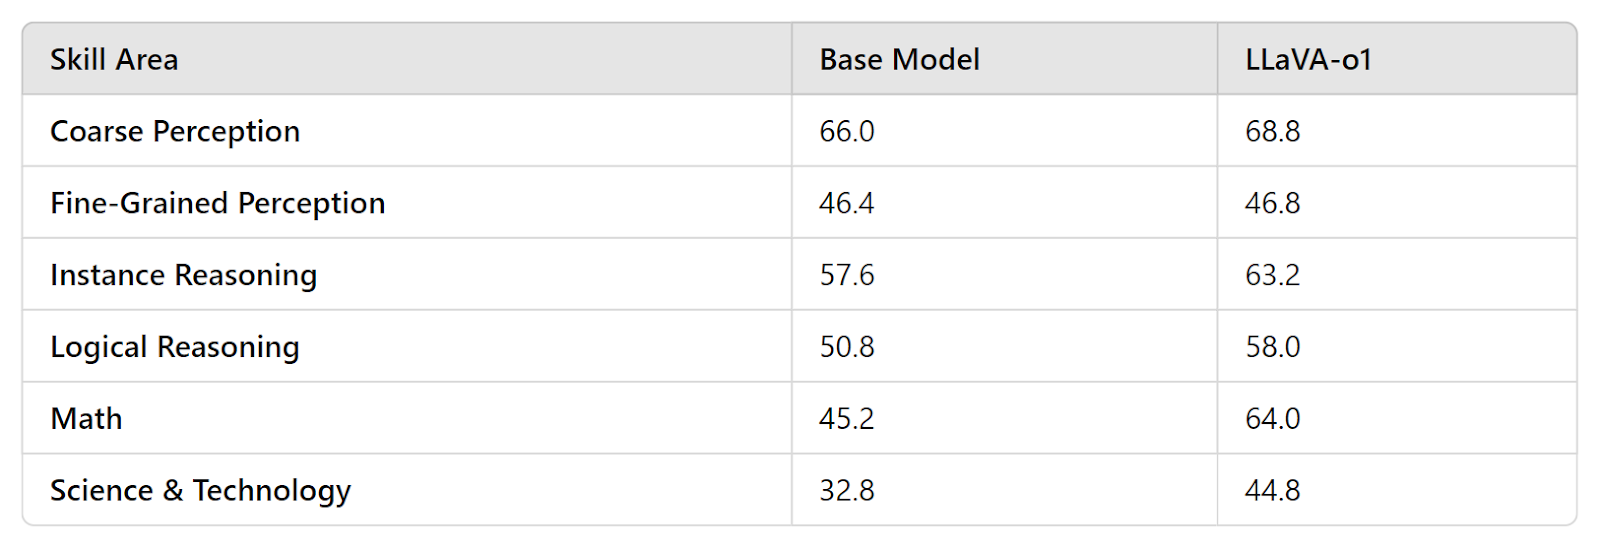Image resolution: width=1600 pixels, height=547 pixels.
Task: Click the Base Model value 46.4
Action: (847, 204)
